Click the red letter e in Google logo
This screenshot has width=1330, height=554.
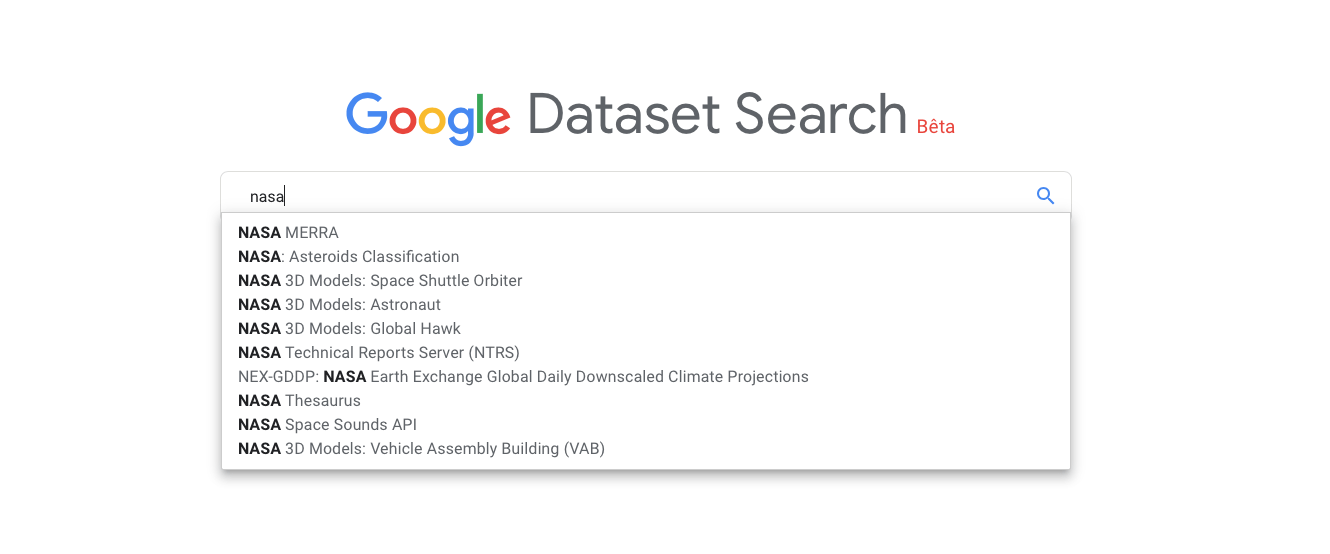click(x=497, y=120)
